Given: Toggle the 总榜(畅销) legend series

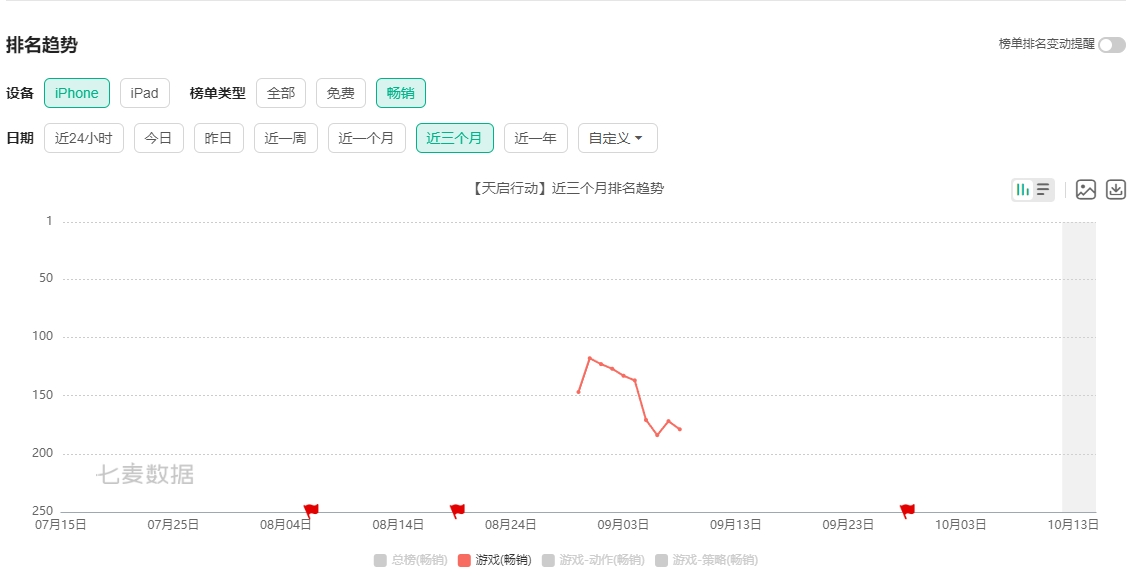Looking at the screenshot, I should (x=410, y=560).
